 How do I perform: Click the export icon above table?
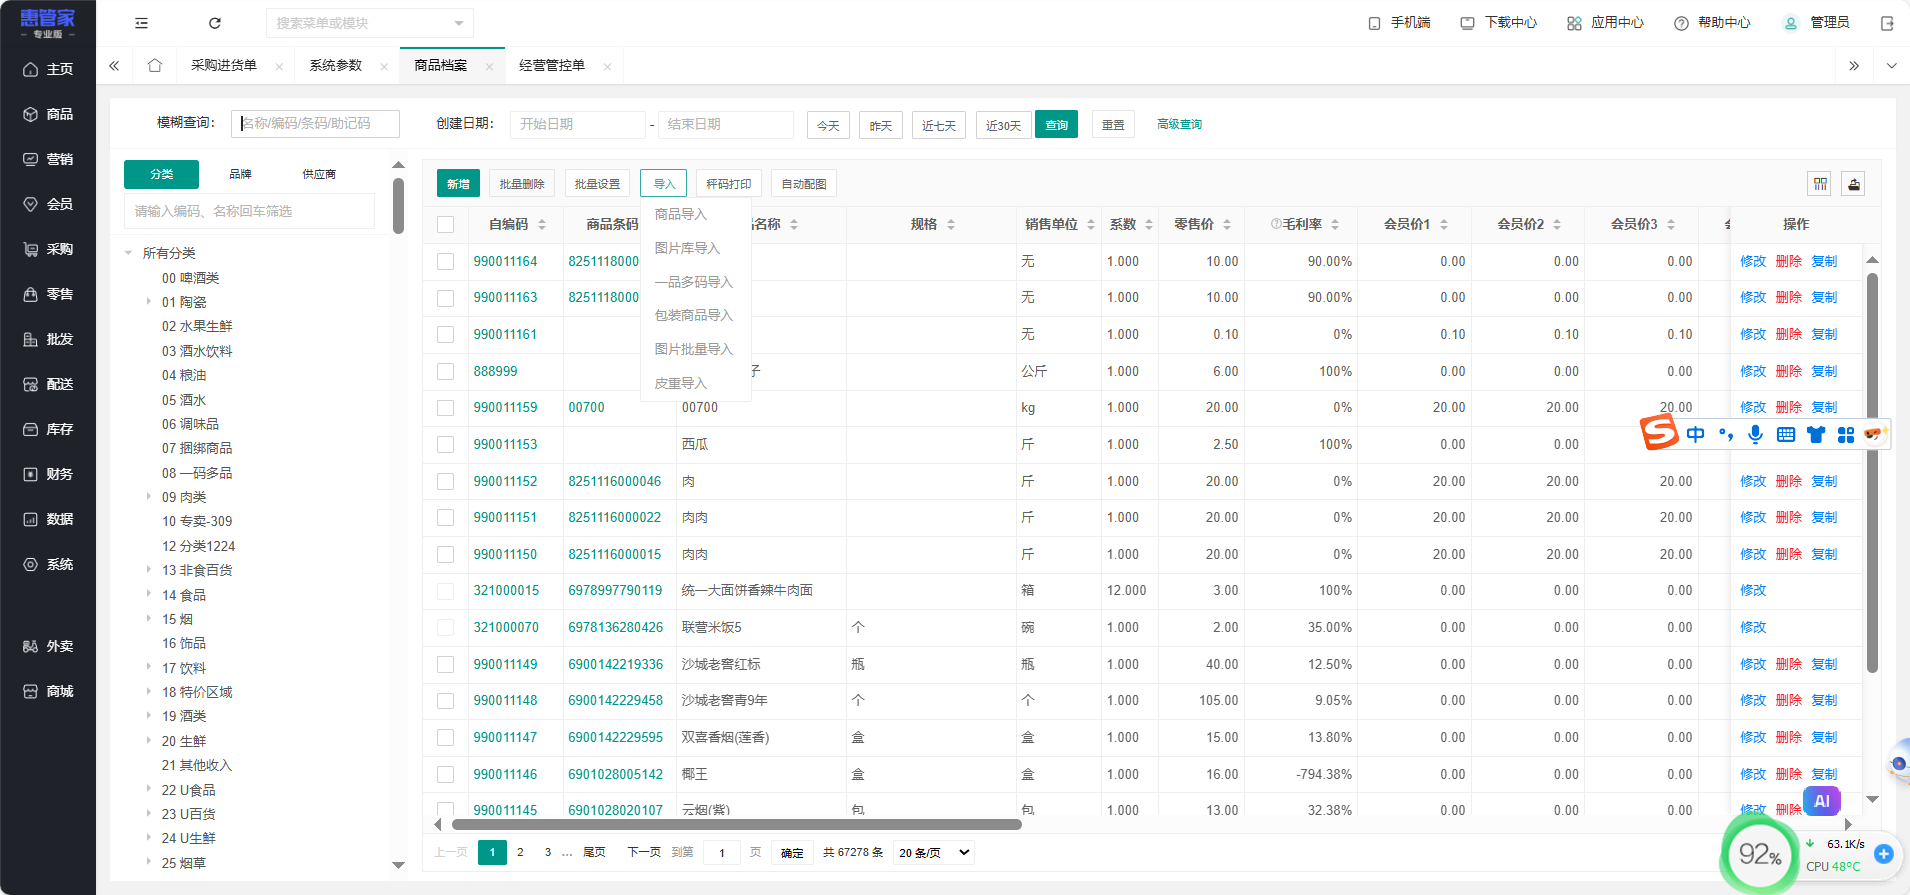[1853, 184]
